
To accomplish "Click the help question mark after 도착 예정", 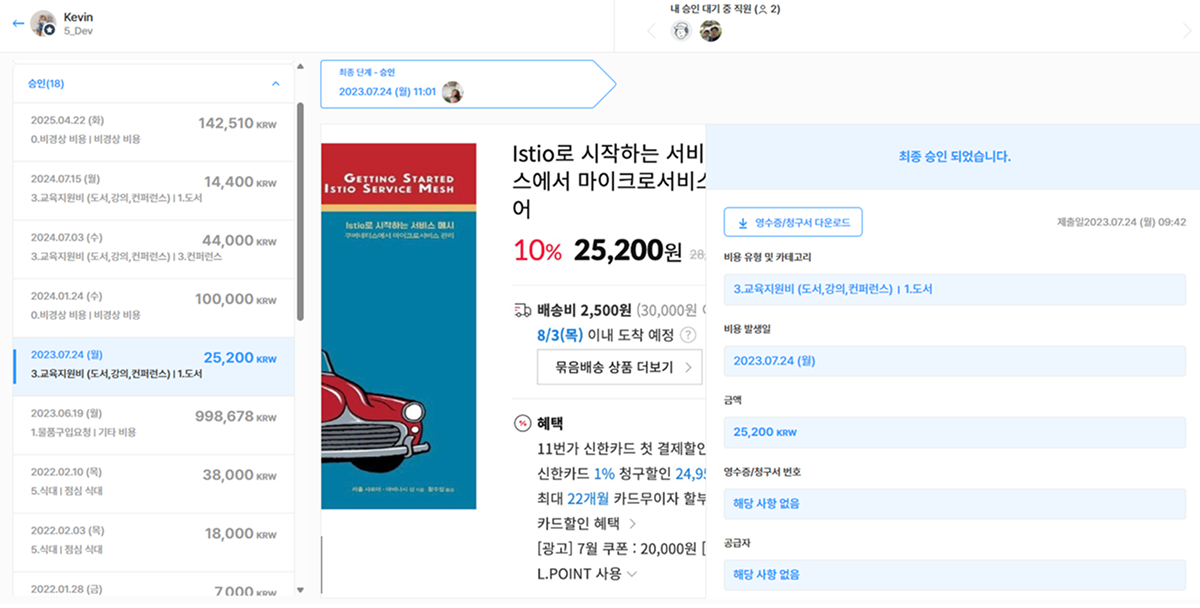I will 688,335.
